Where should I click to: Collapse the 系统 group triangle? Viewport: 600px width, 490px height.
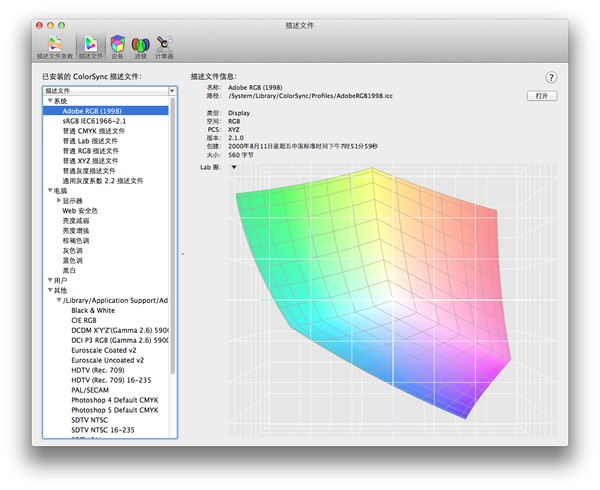pos(50,101)
